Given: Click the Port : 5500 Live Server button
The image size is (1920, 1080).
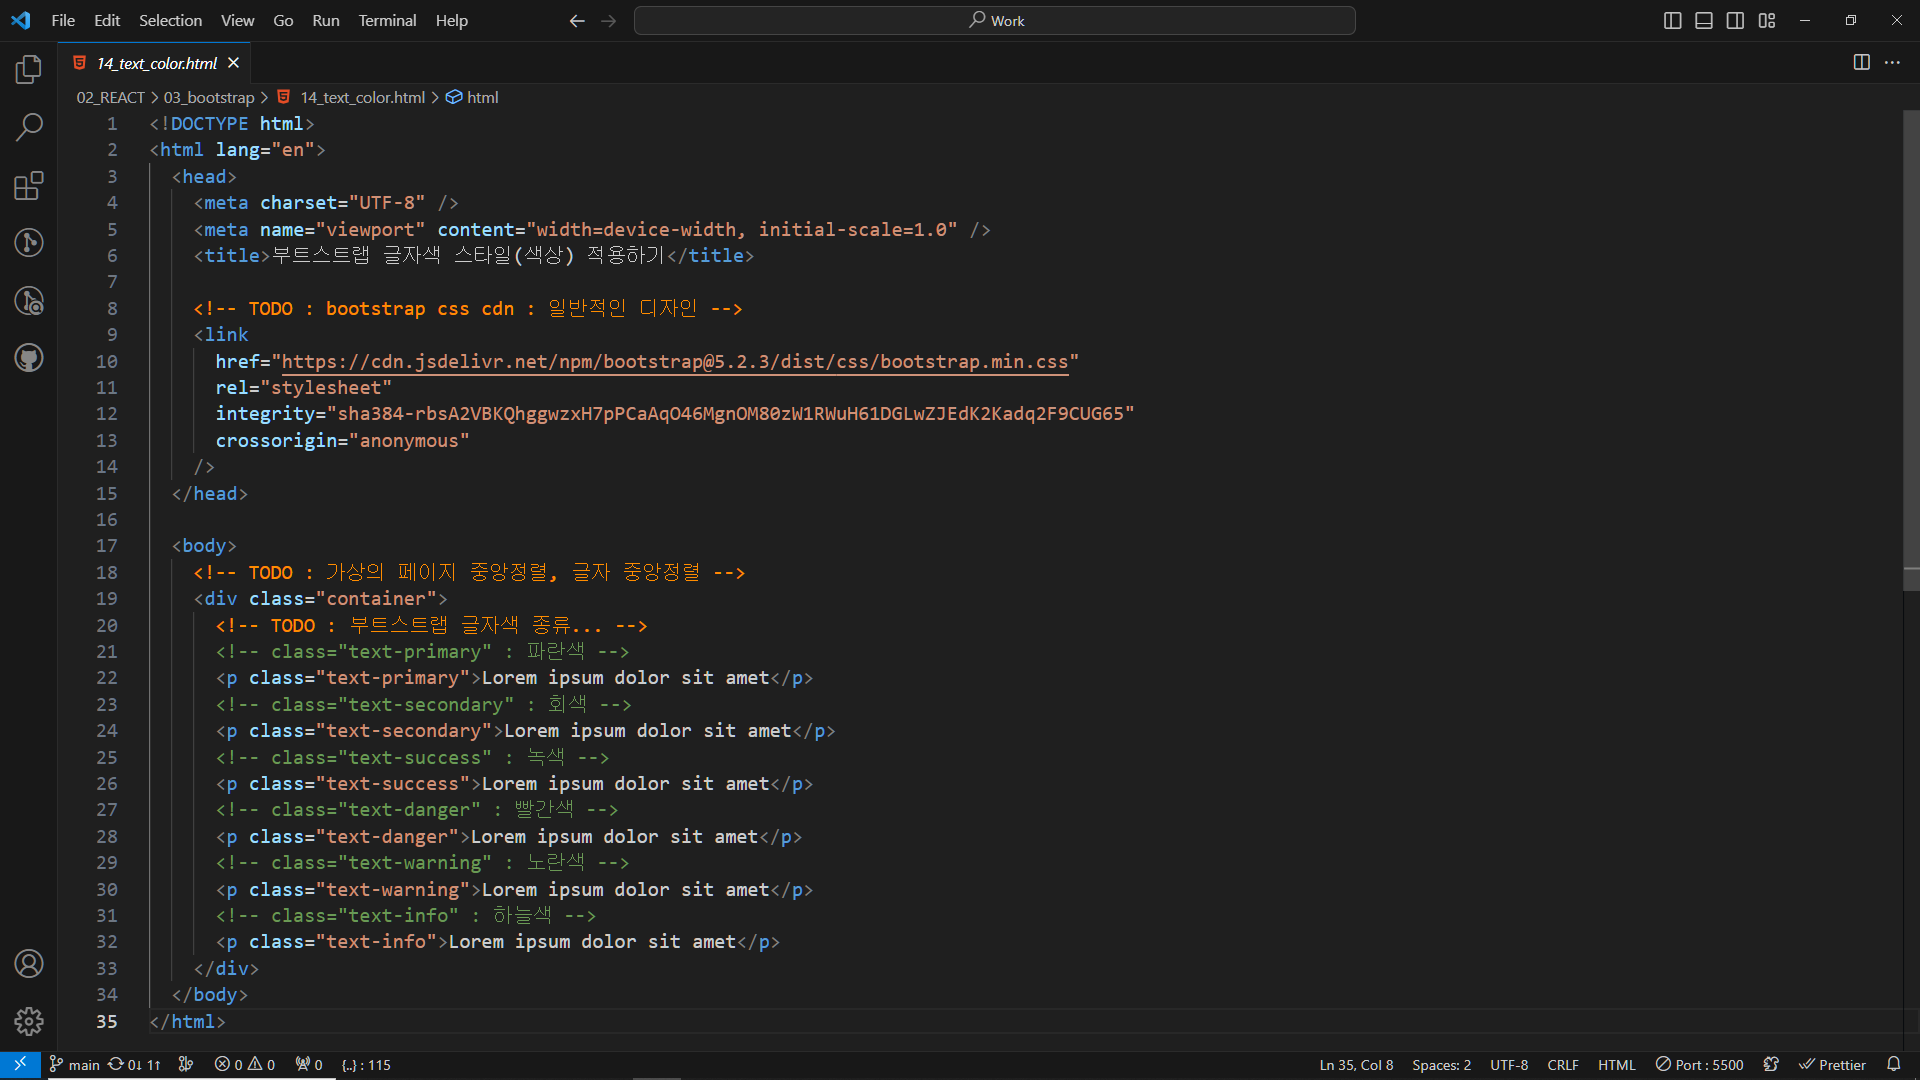Looking at the screenshot, I should (1699, 1065).
